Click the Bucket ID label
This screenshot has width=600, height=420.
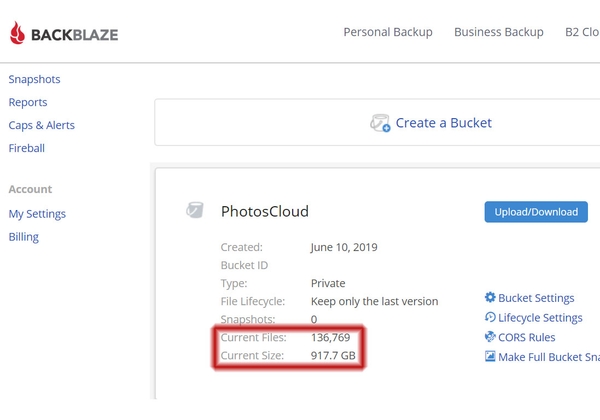[x=244, y=265]
